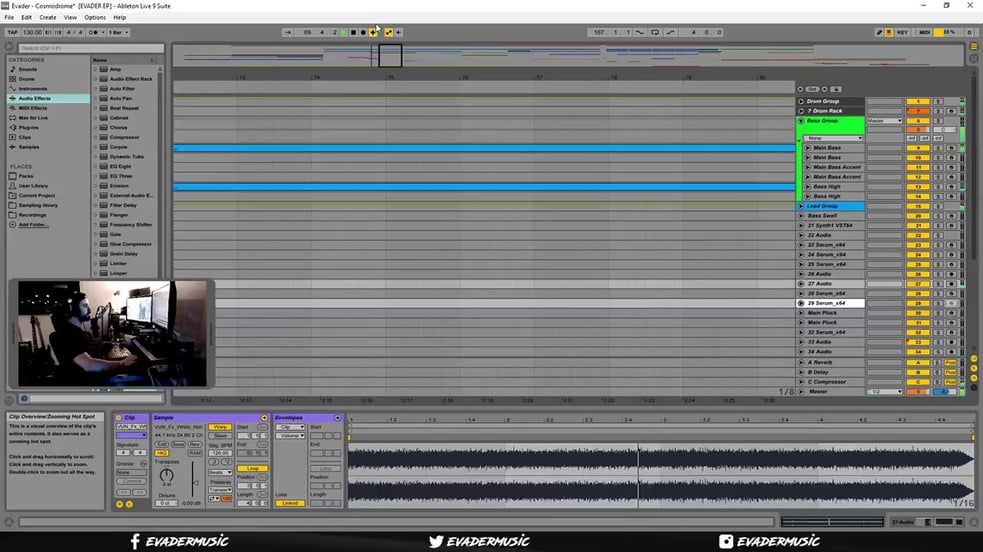This screenshot has width=983, height=552.
Task: Select Plug-ins category in browser
Action: (28, 127)
